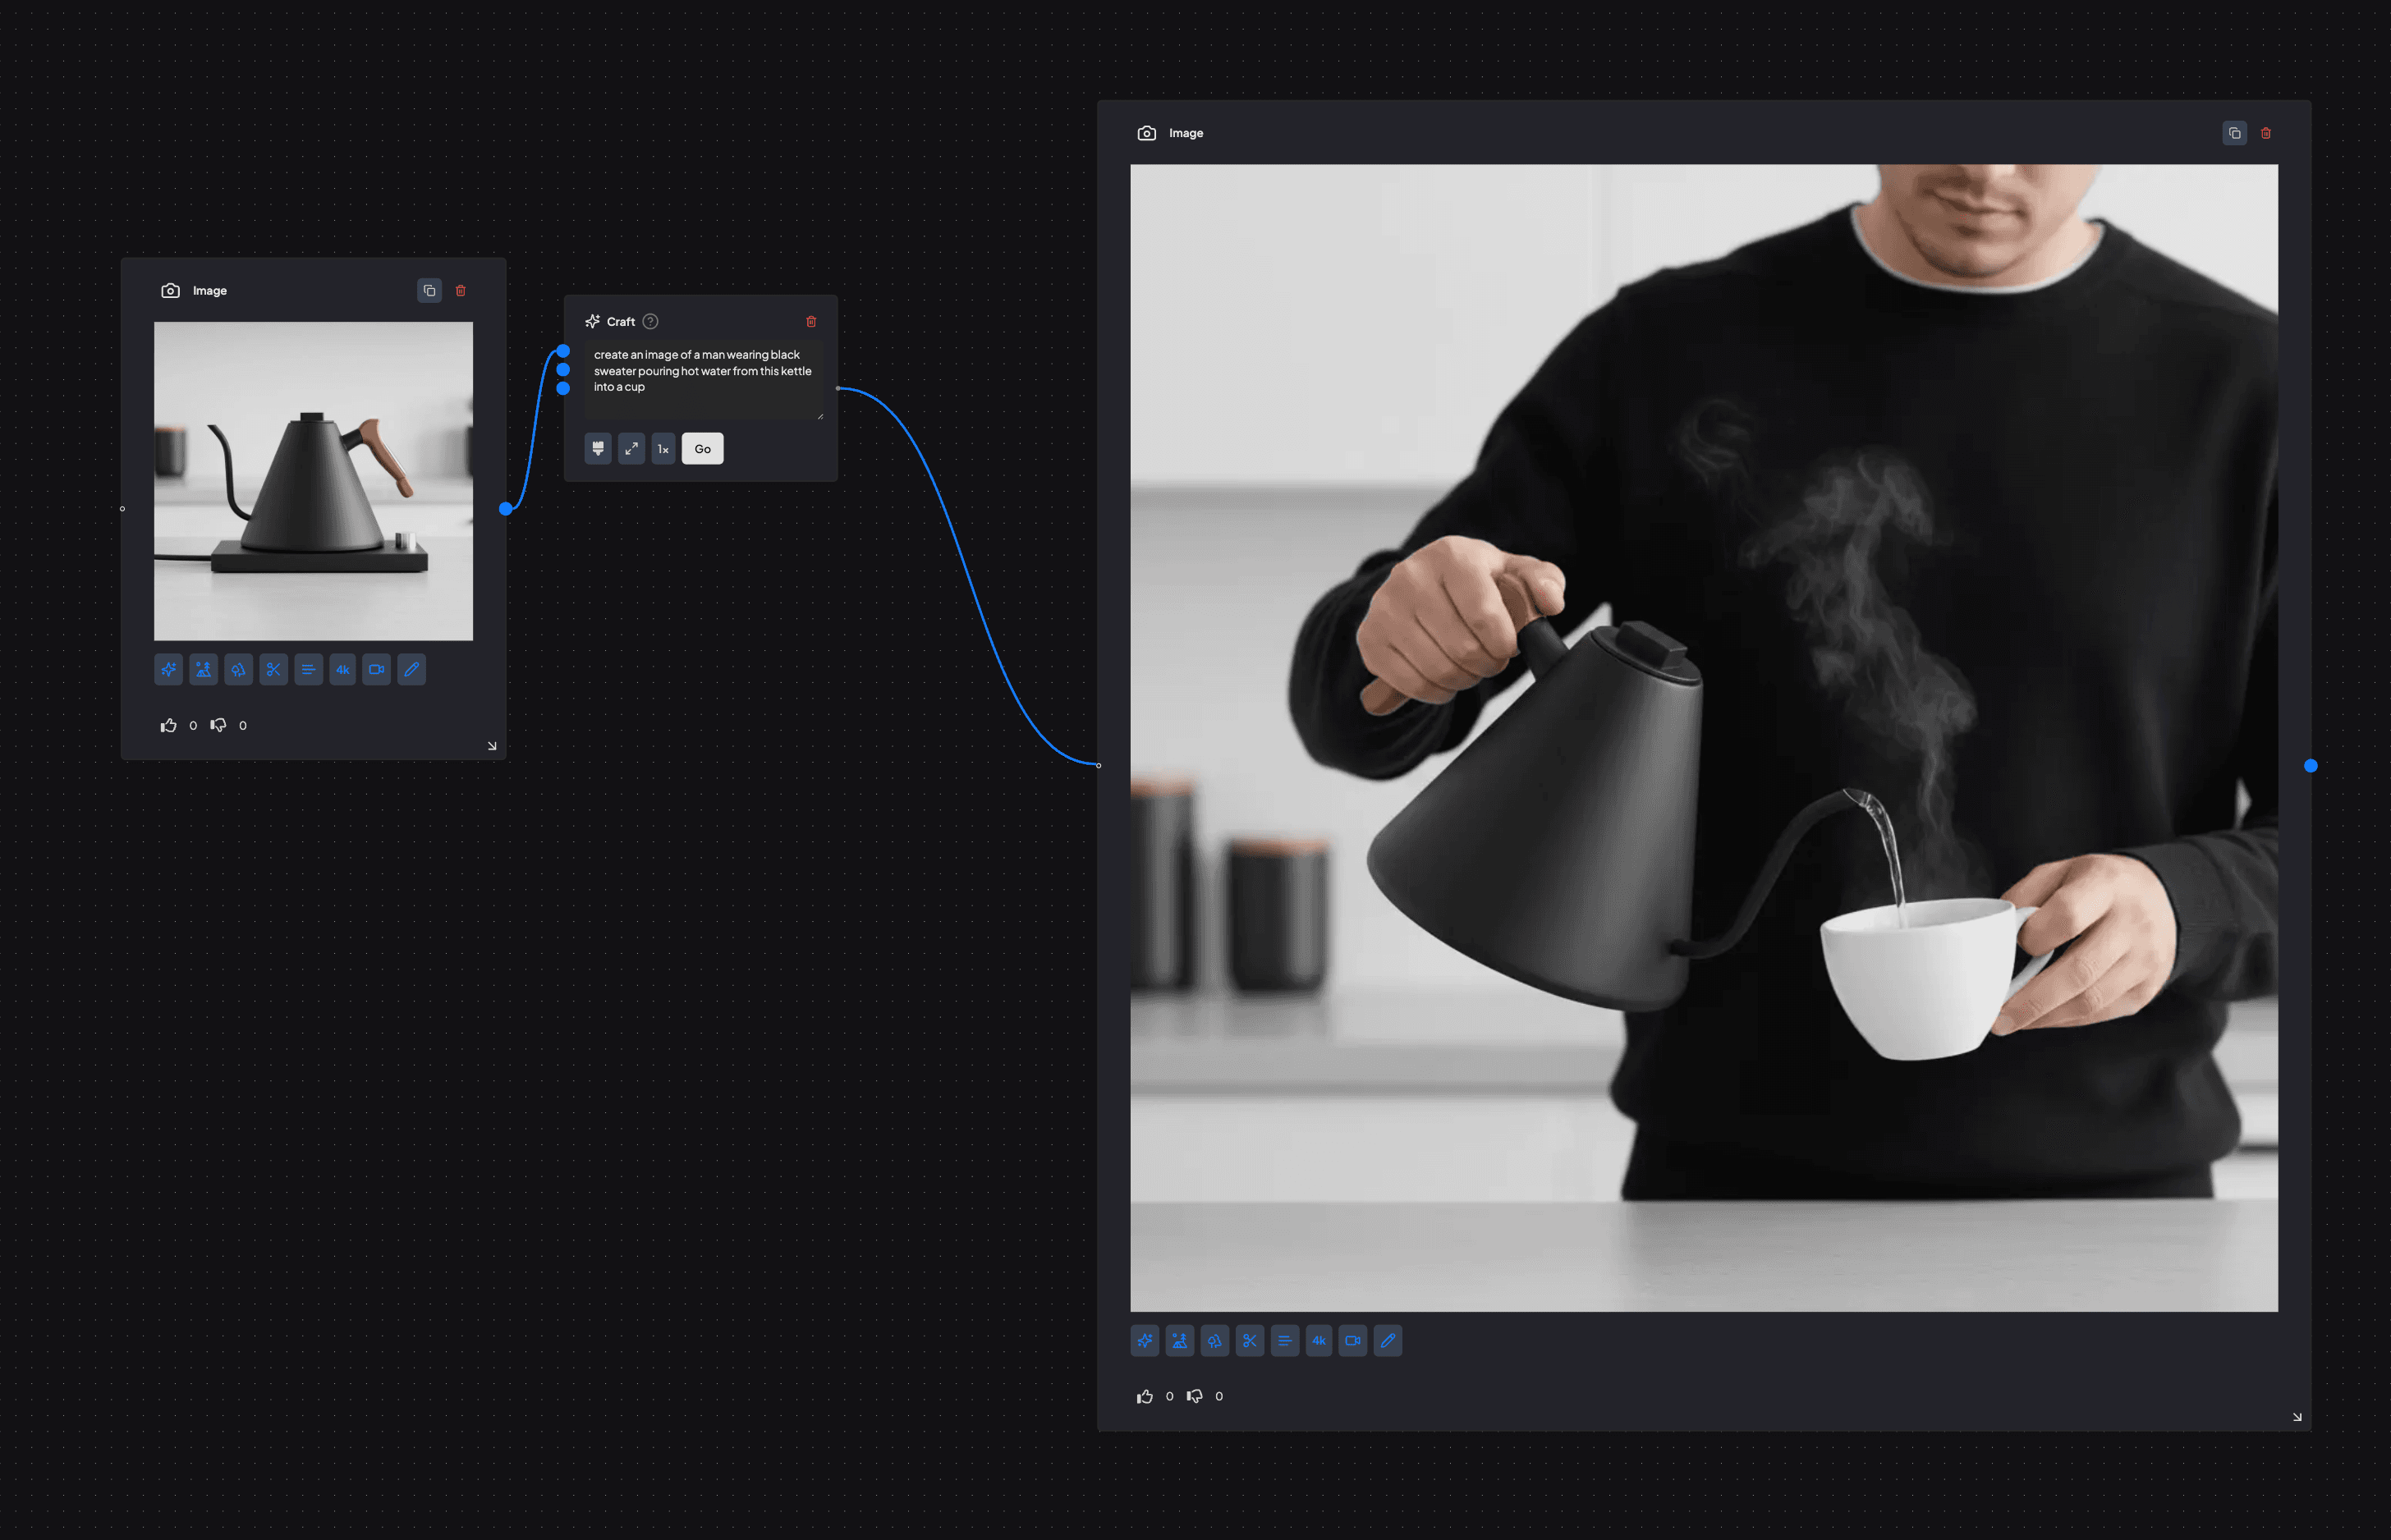Open the Craft node help question mark

(x=650, y=321)
